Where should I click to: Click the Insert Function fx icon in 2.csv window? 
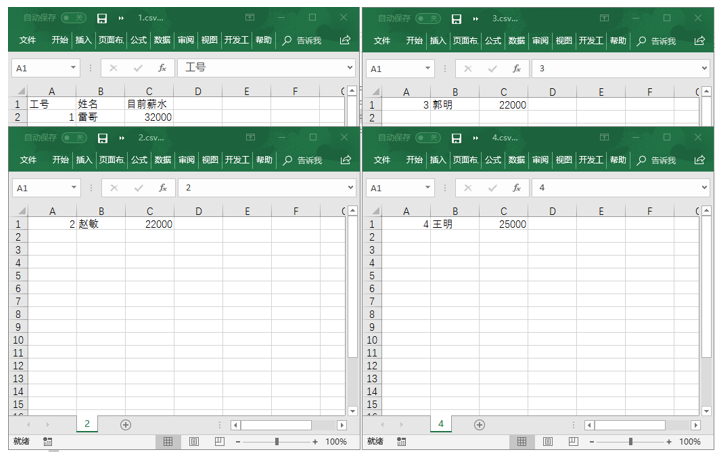coord(162,188)
